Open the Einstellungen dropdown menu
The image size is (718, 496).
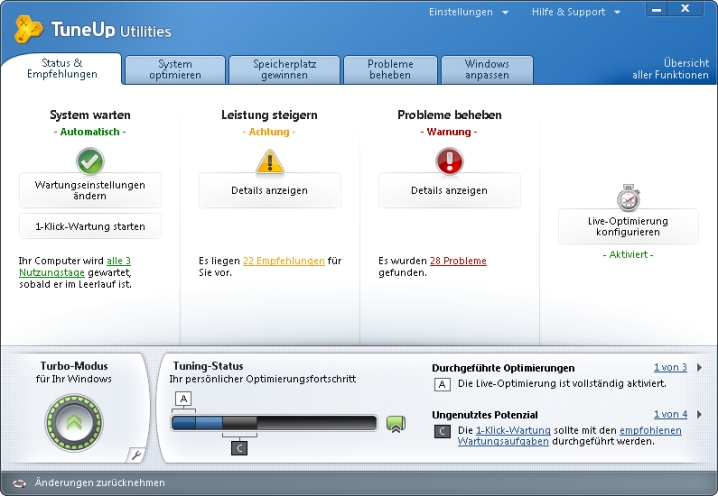[468, 12]
